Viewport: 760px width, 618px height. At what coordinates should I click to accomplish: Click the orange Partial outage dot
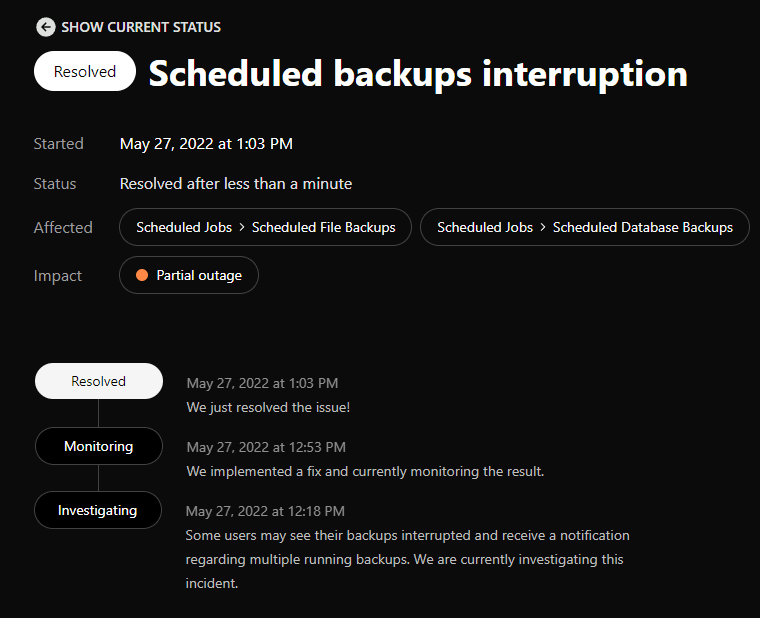(142, 275)
